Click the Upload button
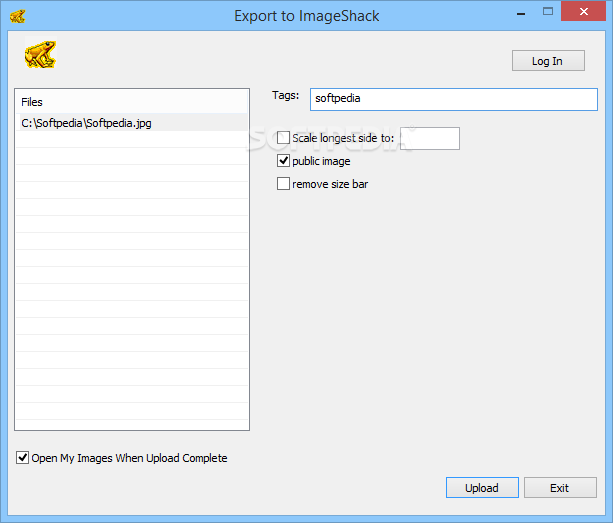 (482, 487)
